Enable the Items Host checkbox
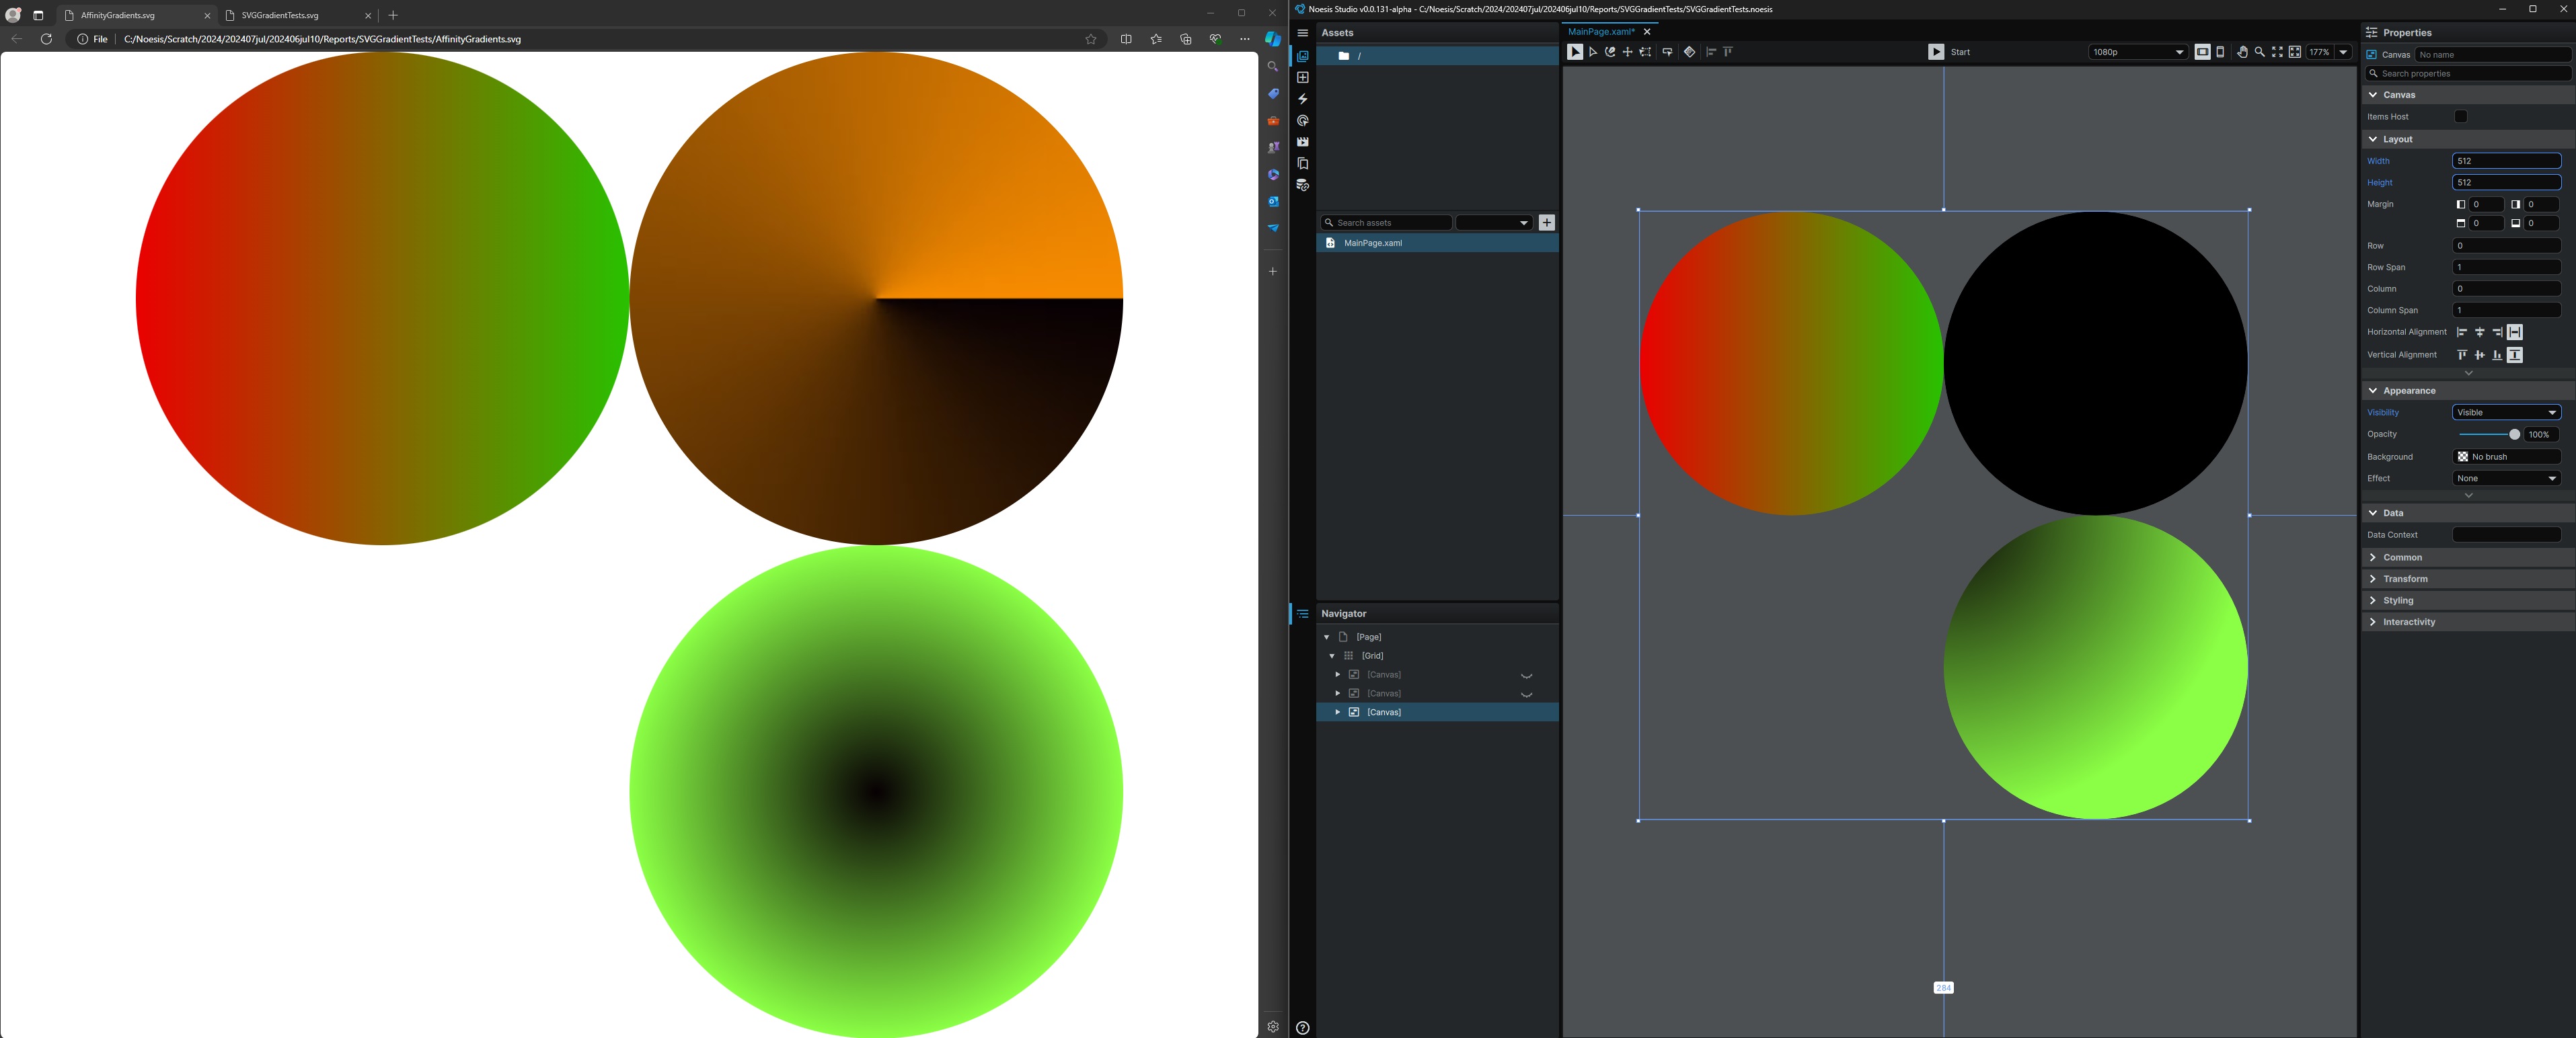The height and width of the screenshot is (1038, 2576). (2460, 117)
